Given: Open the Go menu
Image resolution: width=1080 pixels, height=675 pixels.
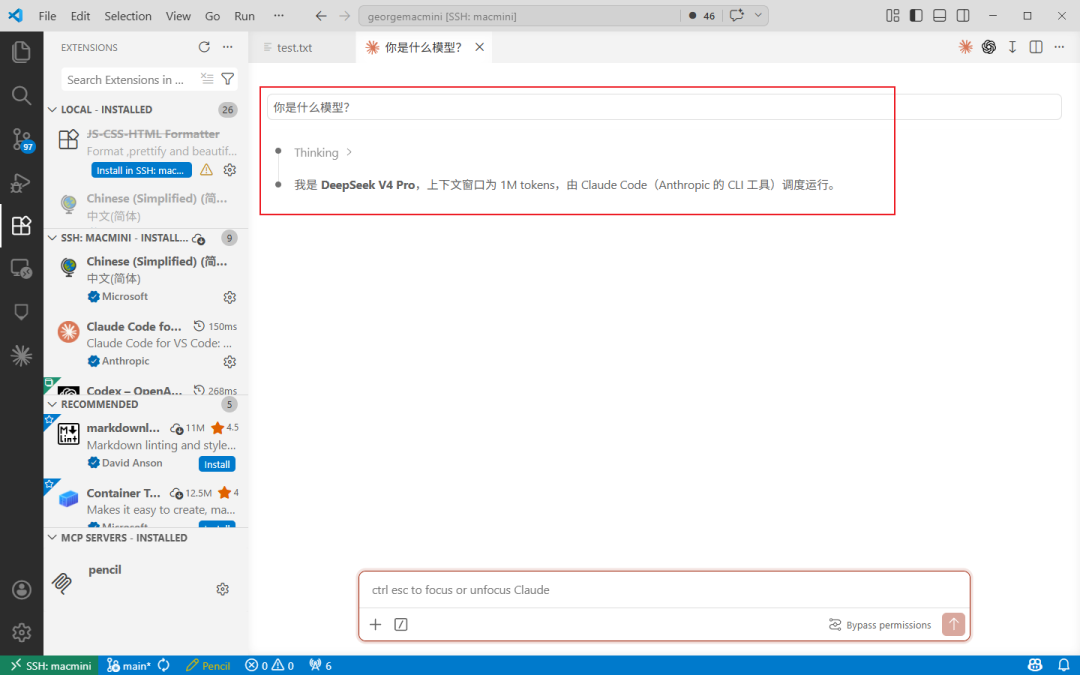Looking at the screenshot, I should pos(212,16).
